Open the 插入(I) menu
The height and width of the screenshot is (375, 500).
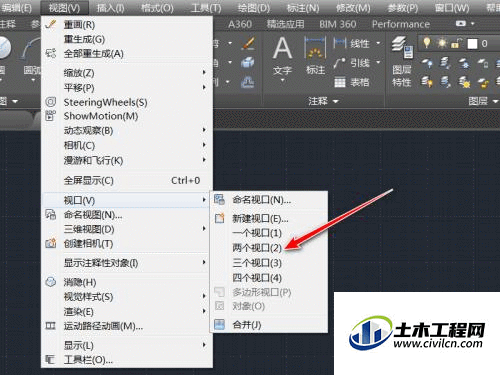(110, 8)
